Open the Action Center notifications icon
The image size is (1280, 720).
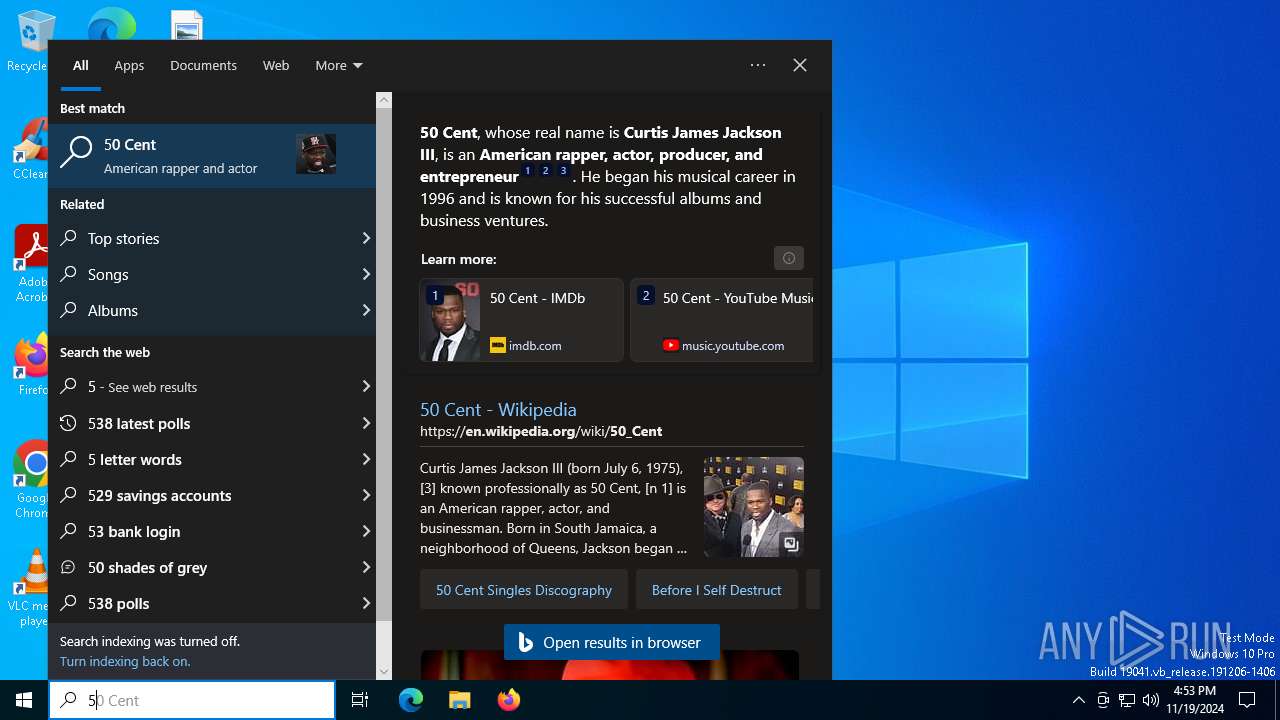1247,700
